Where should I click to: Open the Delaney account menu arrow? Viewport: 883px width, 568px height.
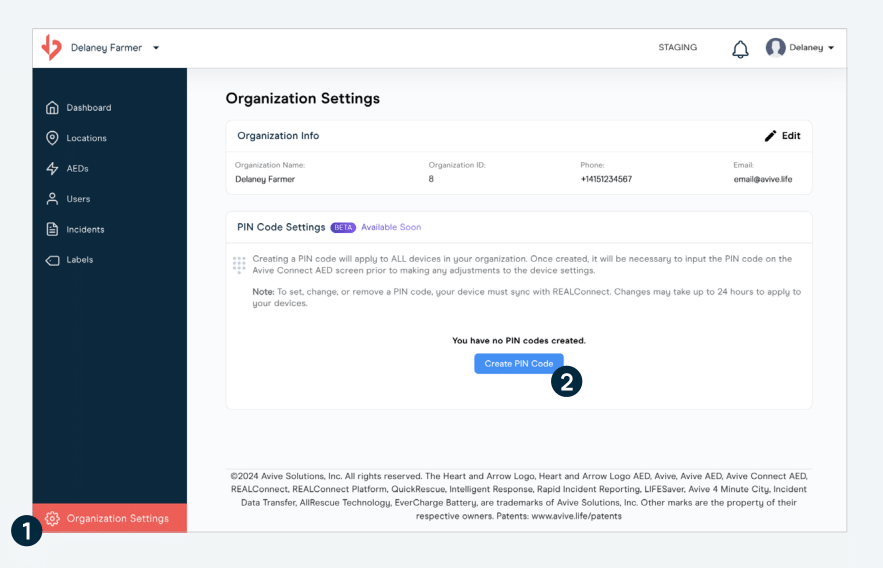831,48
